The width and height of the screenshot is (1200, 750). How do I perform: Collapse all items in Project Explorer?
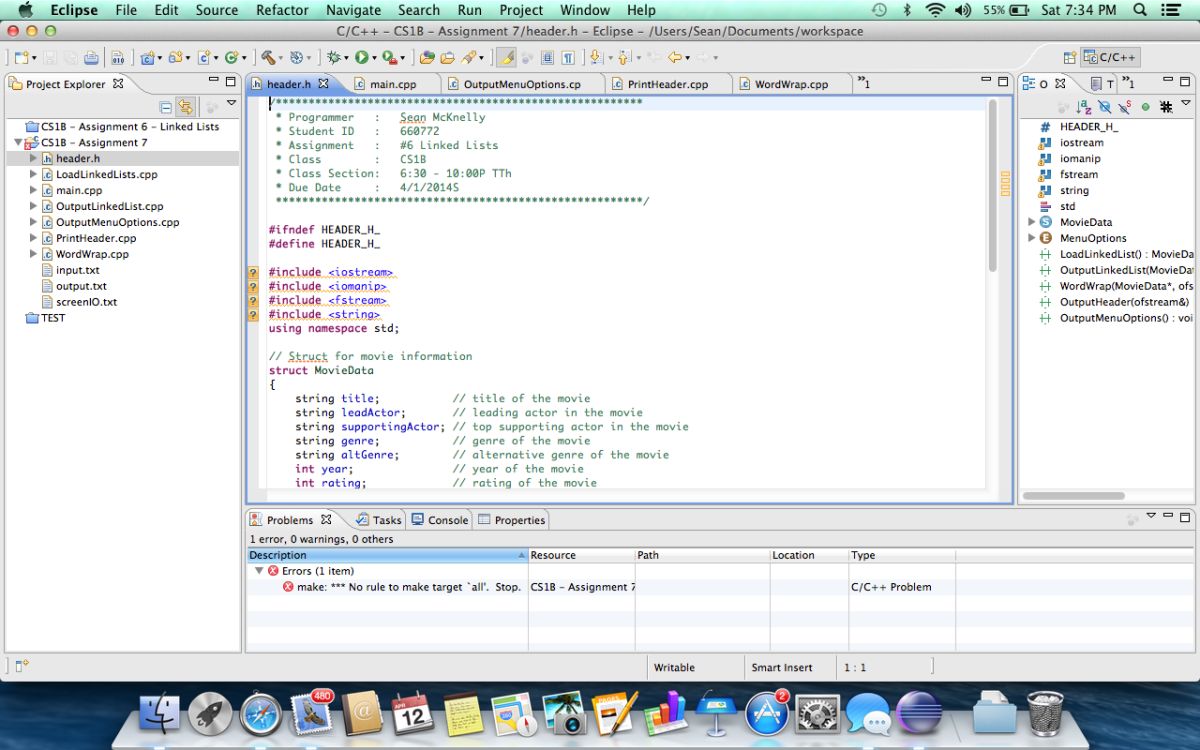tap(166, 107)
